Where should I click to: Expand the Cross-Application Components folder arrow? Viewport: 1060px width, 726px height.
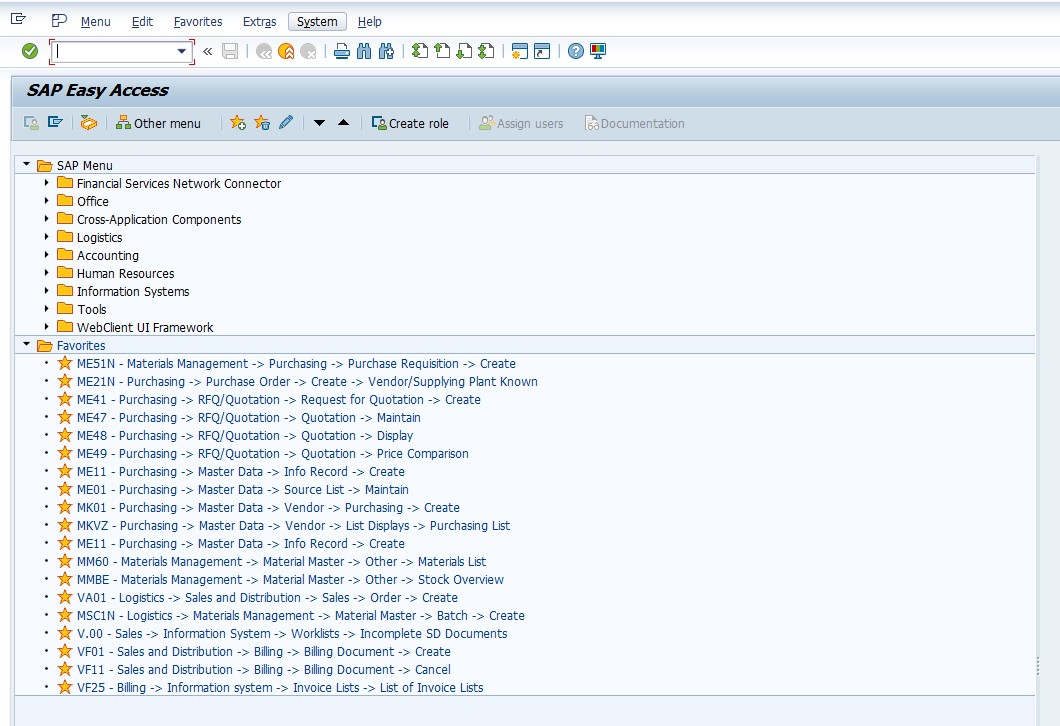[46, 218]
